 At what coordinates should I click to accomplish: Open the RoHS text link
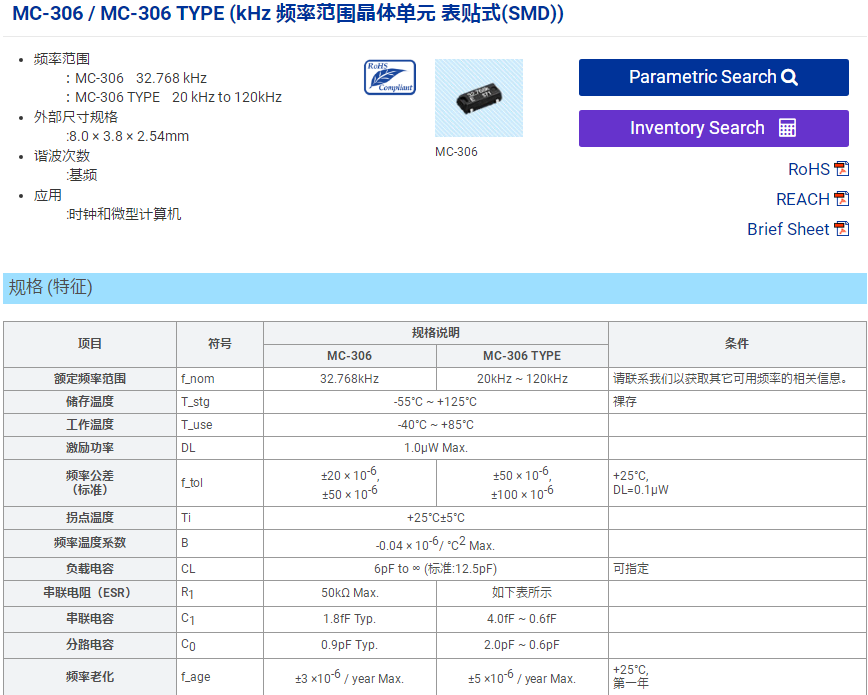coord(808,169)
